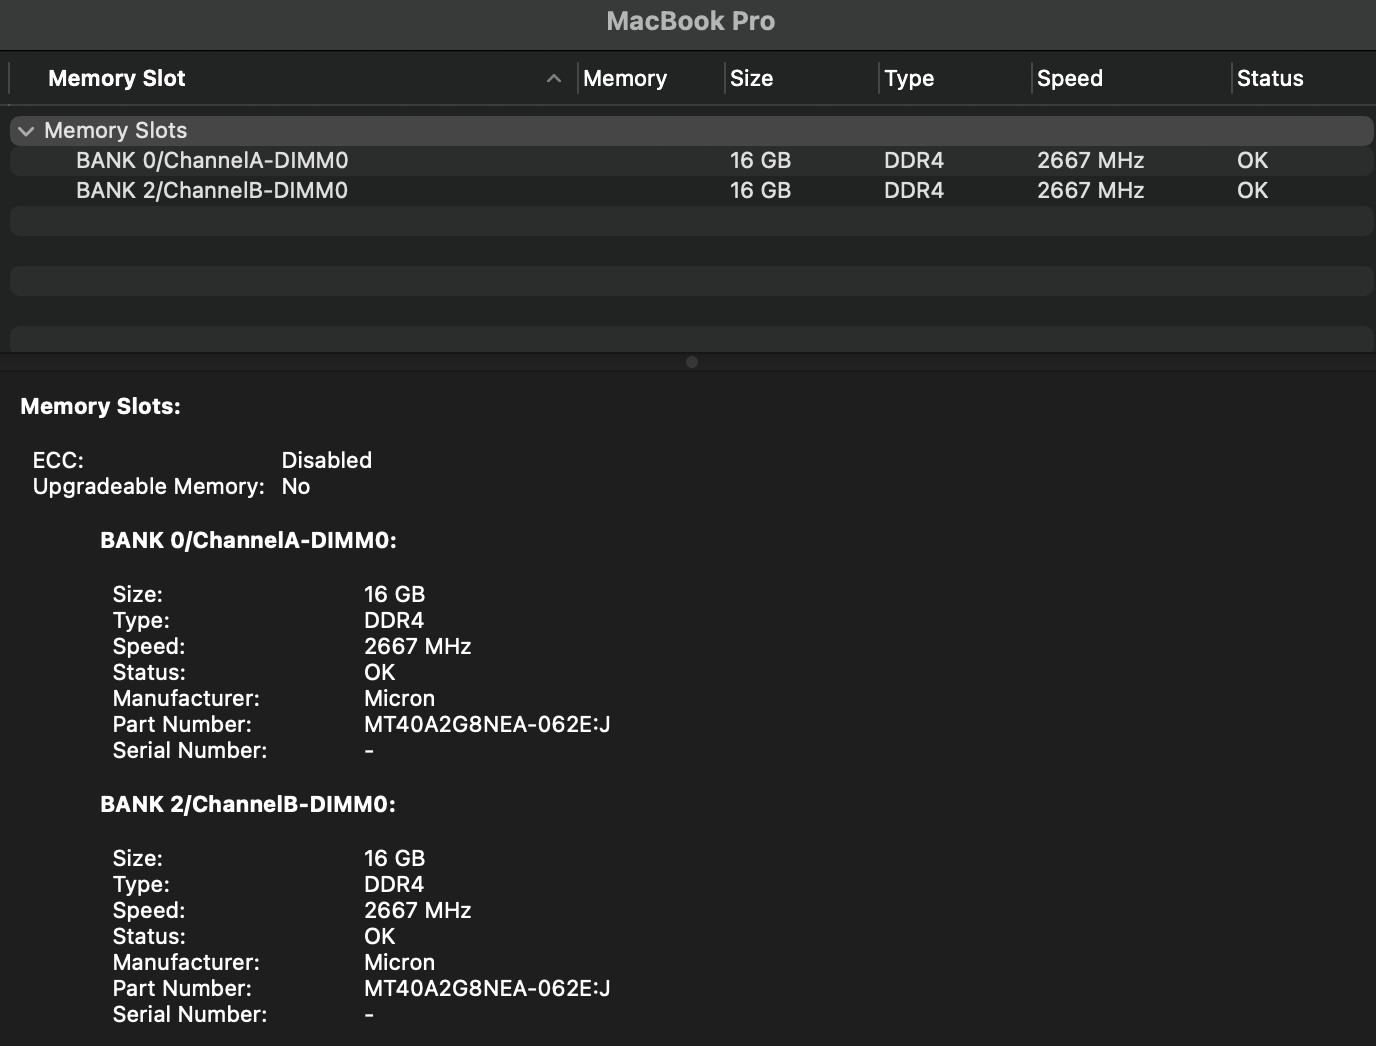Sort by the Memory Slot column header
The height and width of the screenshot is (1046, 1376).
click(x=117, y=78)
